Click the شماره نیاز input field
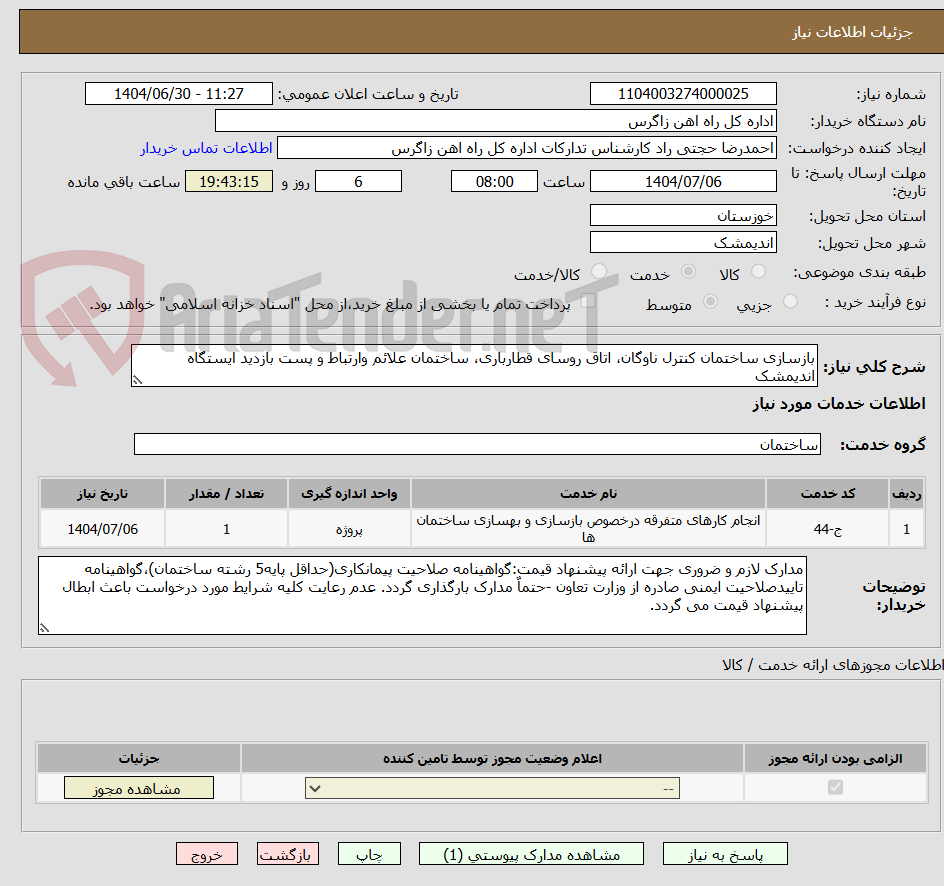This screenshot has height=886, width=944. pyautogui.click(x=683, y=93)
